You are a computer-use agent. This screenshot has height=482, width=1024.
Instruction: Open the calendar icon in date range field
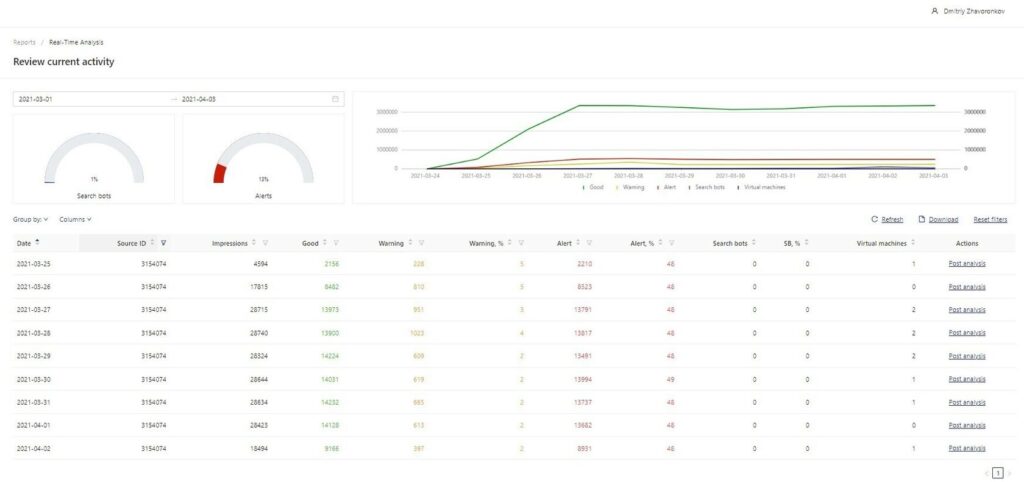coord(335,99)
